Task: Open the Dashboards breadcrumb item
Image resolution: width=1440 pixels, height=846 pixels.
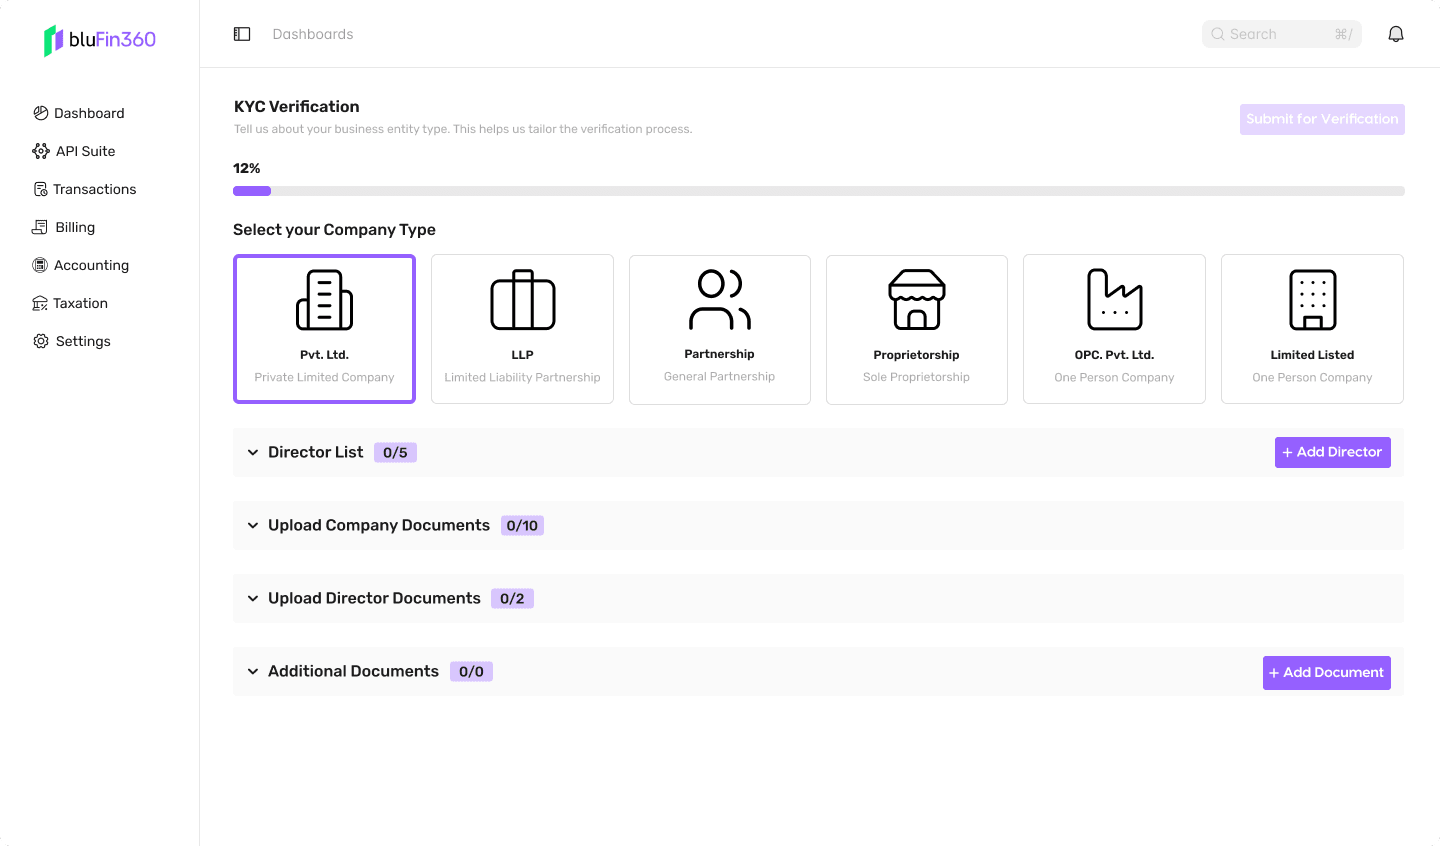Action: click(x=313, y=33)
